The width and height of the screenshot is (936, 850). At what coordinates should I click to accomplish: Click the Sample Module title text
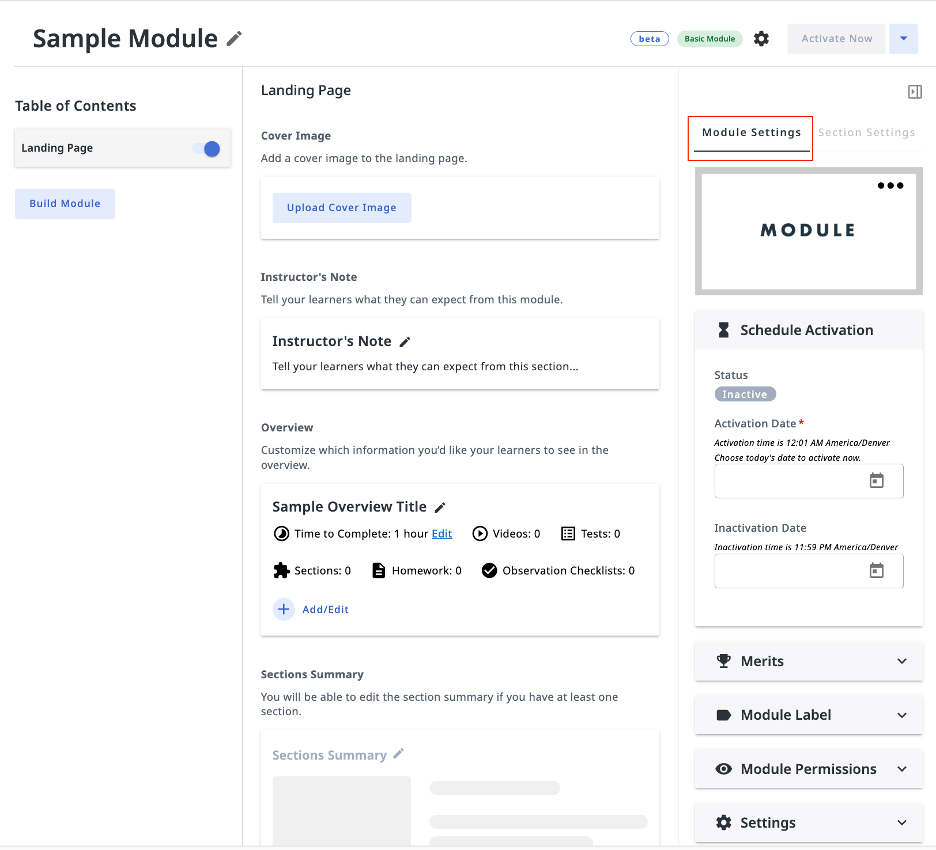(125, 39)
